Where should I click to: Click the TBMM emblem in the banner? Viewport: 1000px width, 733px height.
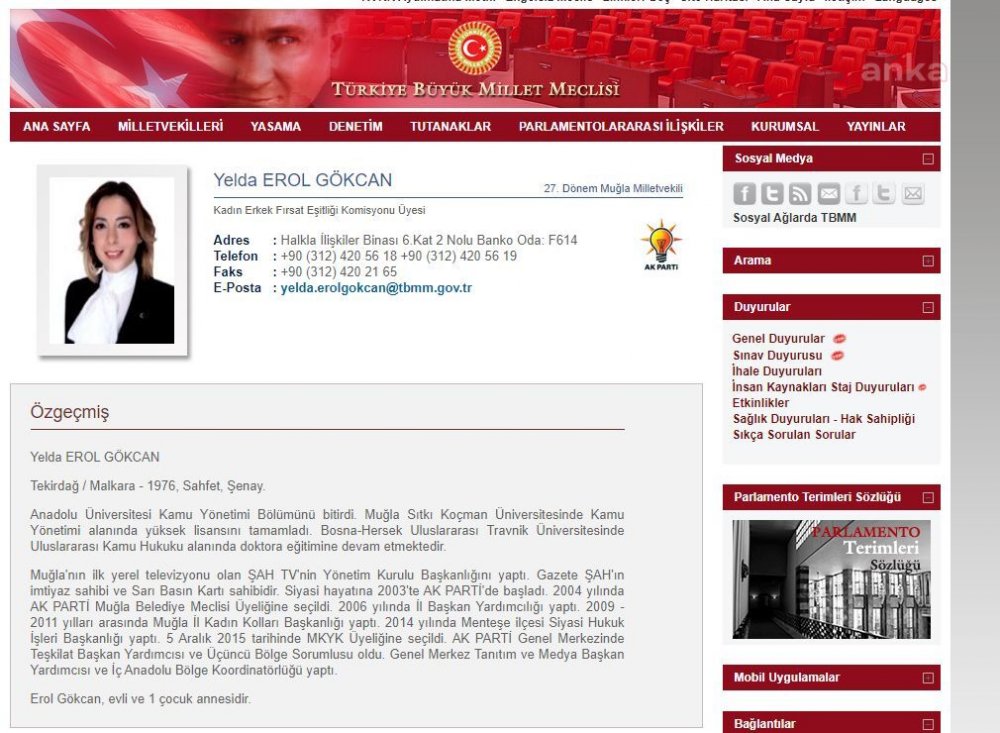[x=474, y=48]
